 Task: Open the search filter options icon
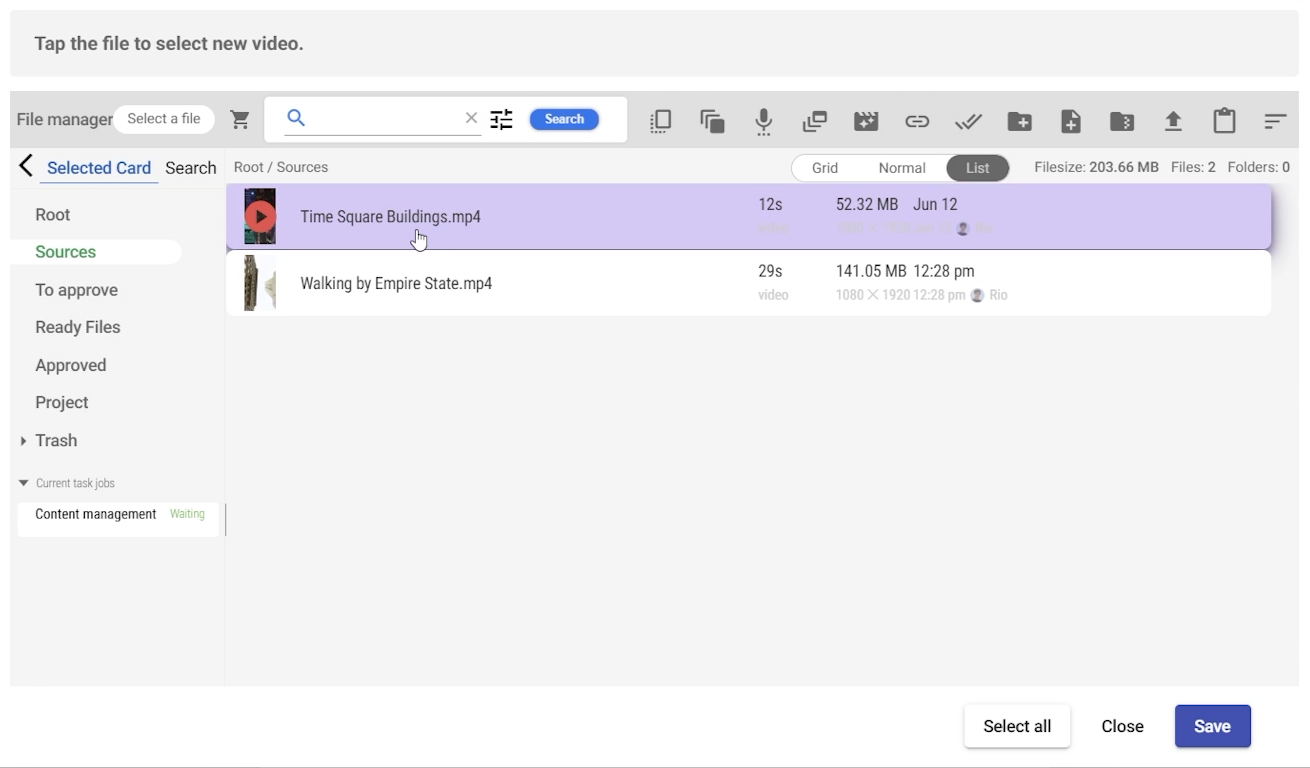coord(501,119)
